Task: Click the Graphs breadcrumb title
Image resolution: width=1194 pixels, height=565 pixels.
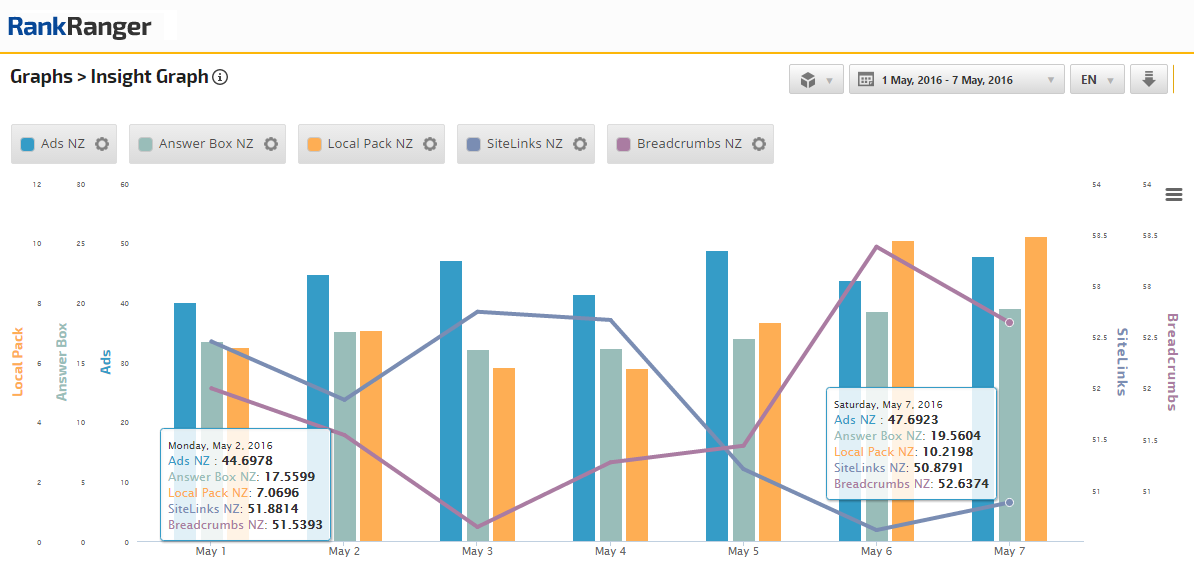Action: coord(41,77)
